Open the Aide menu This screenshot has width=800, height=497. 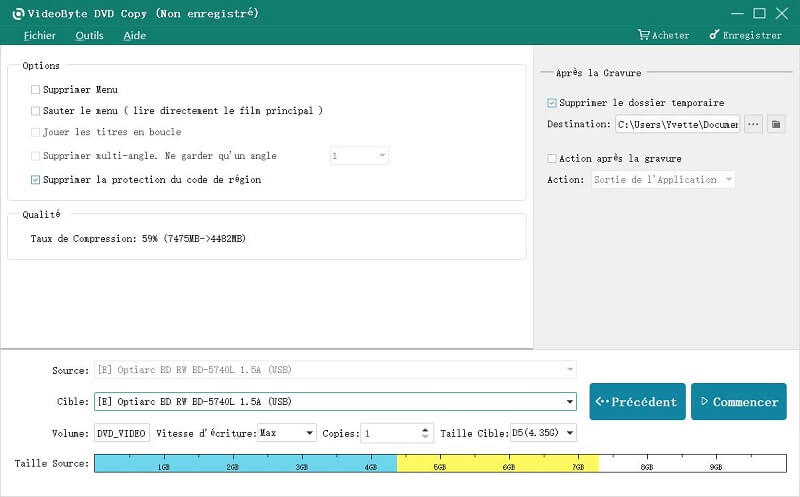[x=135, y=35]
